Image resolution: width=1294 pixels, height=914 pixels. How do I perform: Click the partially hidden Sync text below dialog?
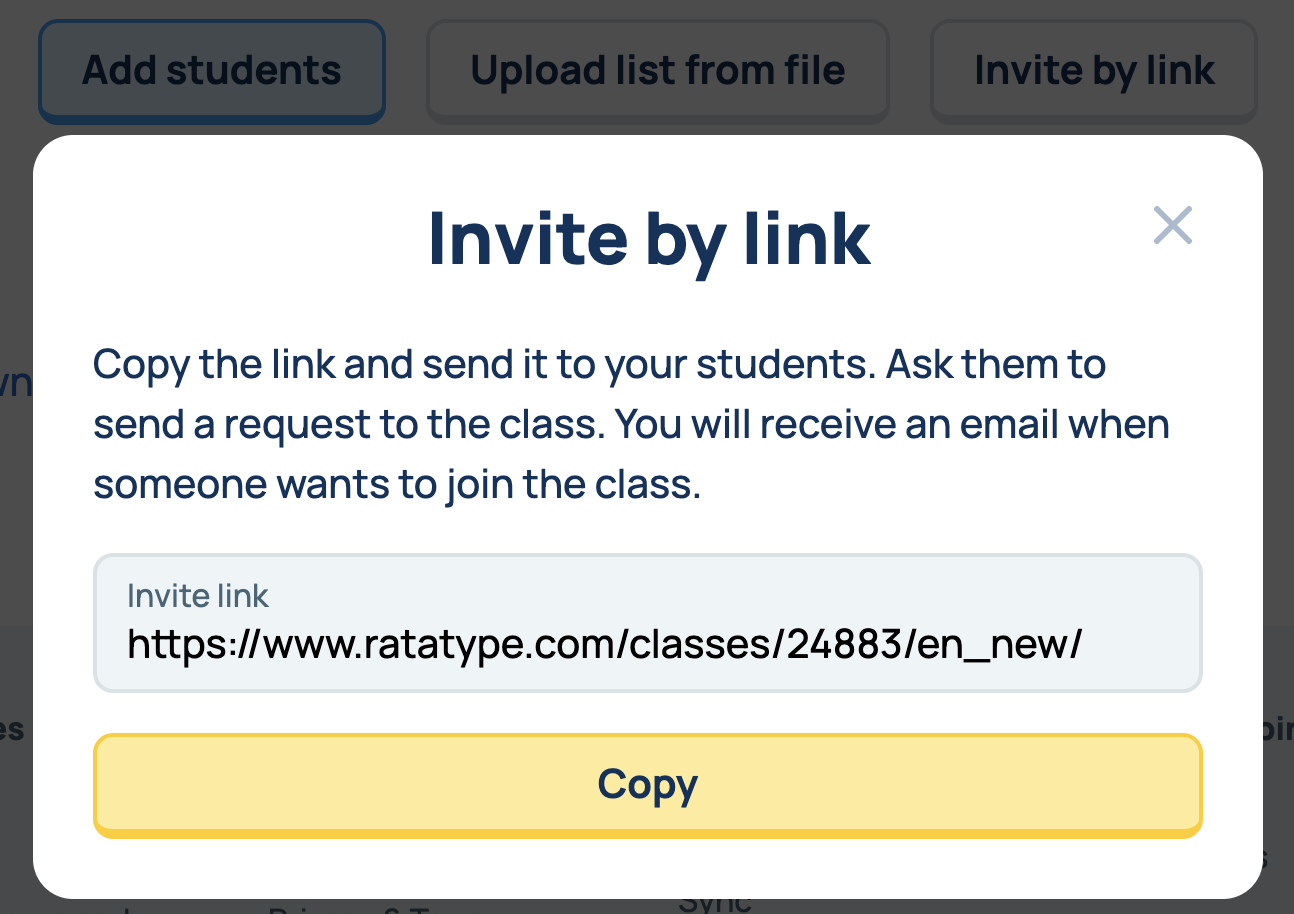(714, 904)
